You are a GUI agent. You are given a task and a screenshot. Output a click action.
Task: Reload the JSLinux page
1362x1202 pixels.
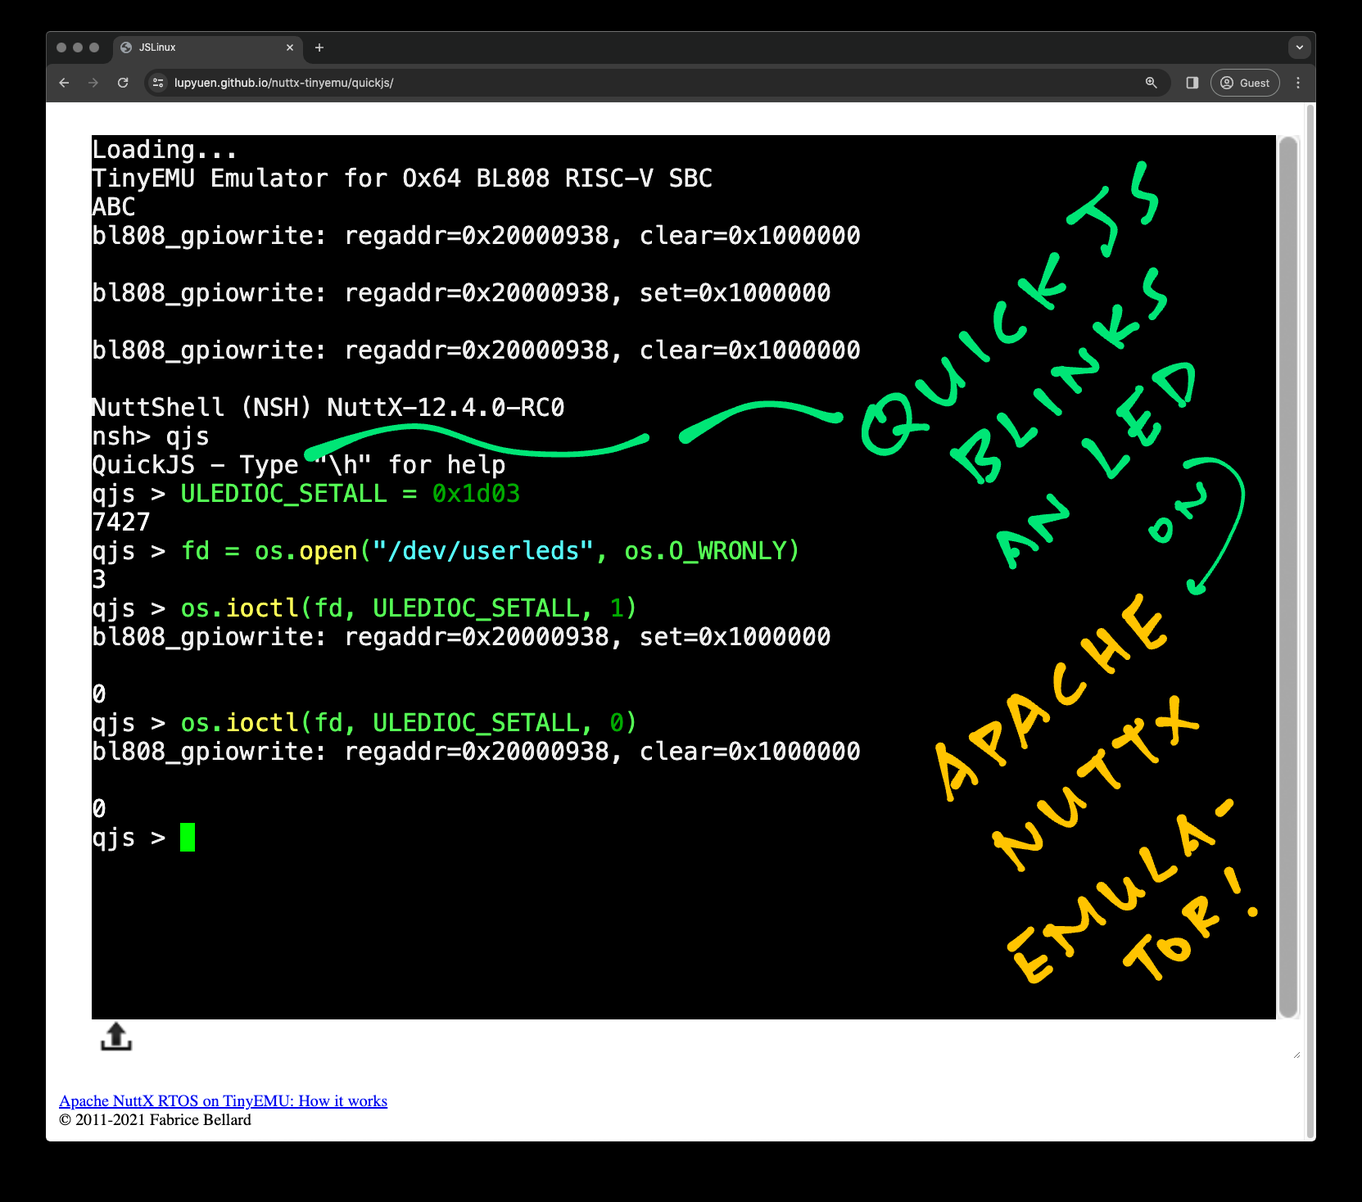pos(123,83)
